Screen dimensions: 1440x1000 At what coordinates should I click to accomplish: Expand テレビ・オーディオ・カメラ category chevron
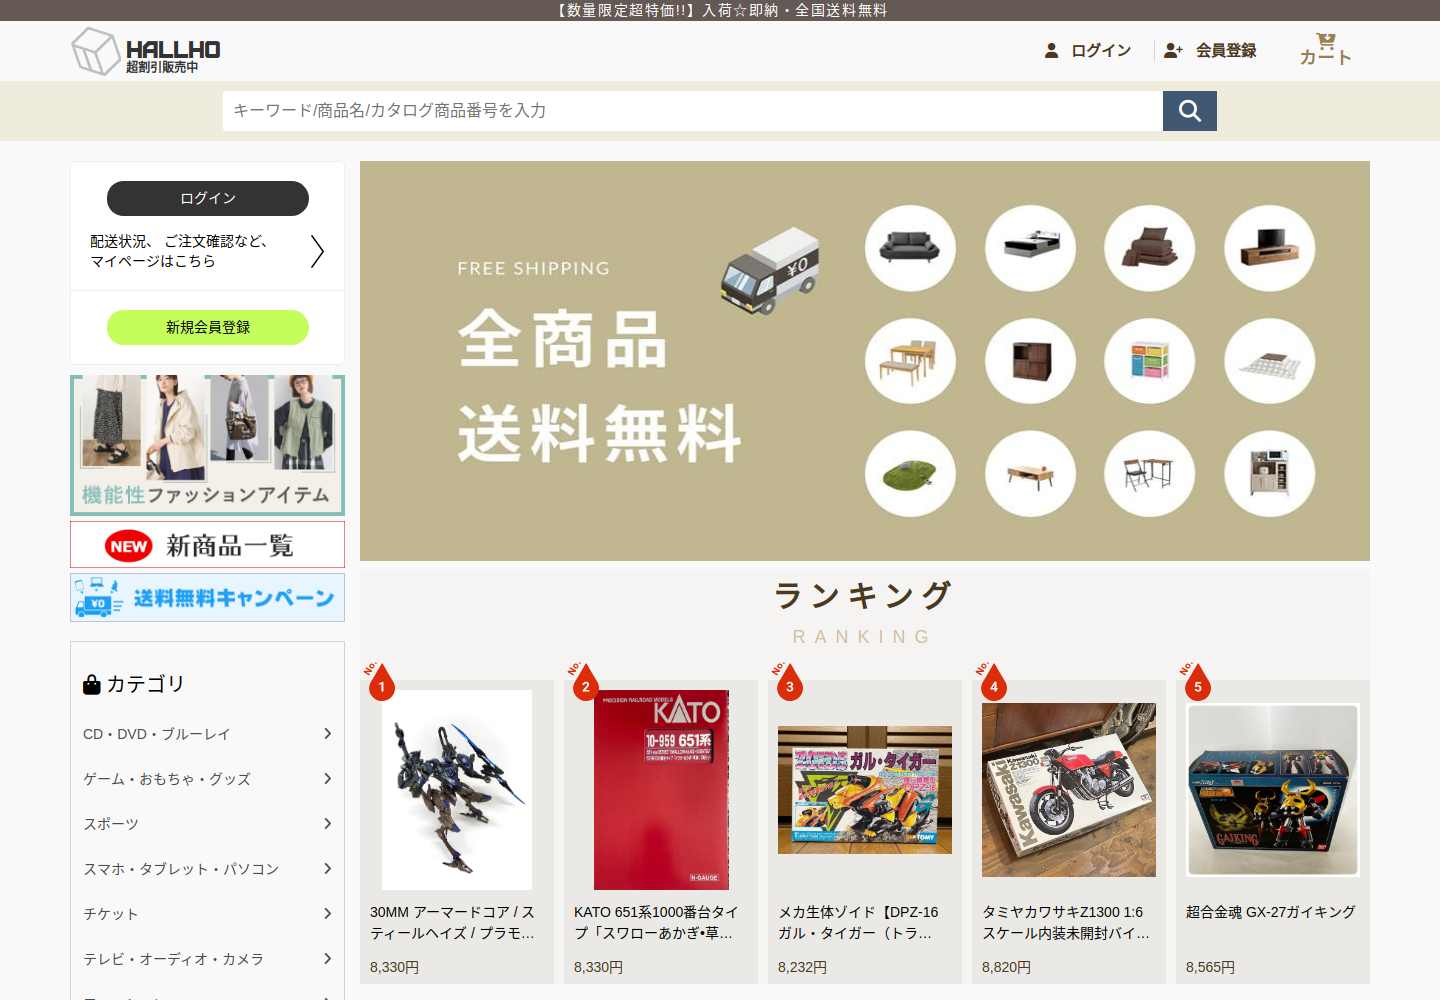click(x=327, y=959)
